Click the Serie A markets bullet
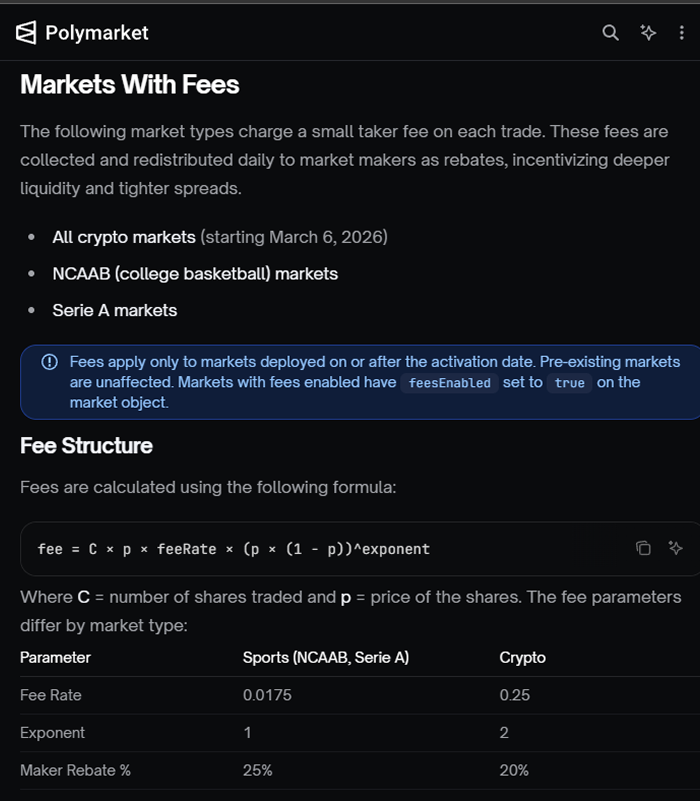The image size is (700, 801). pos(114,311)
